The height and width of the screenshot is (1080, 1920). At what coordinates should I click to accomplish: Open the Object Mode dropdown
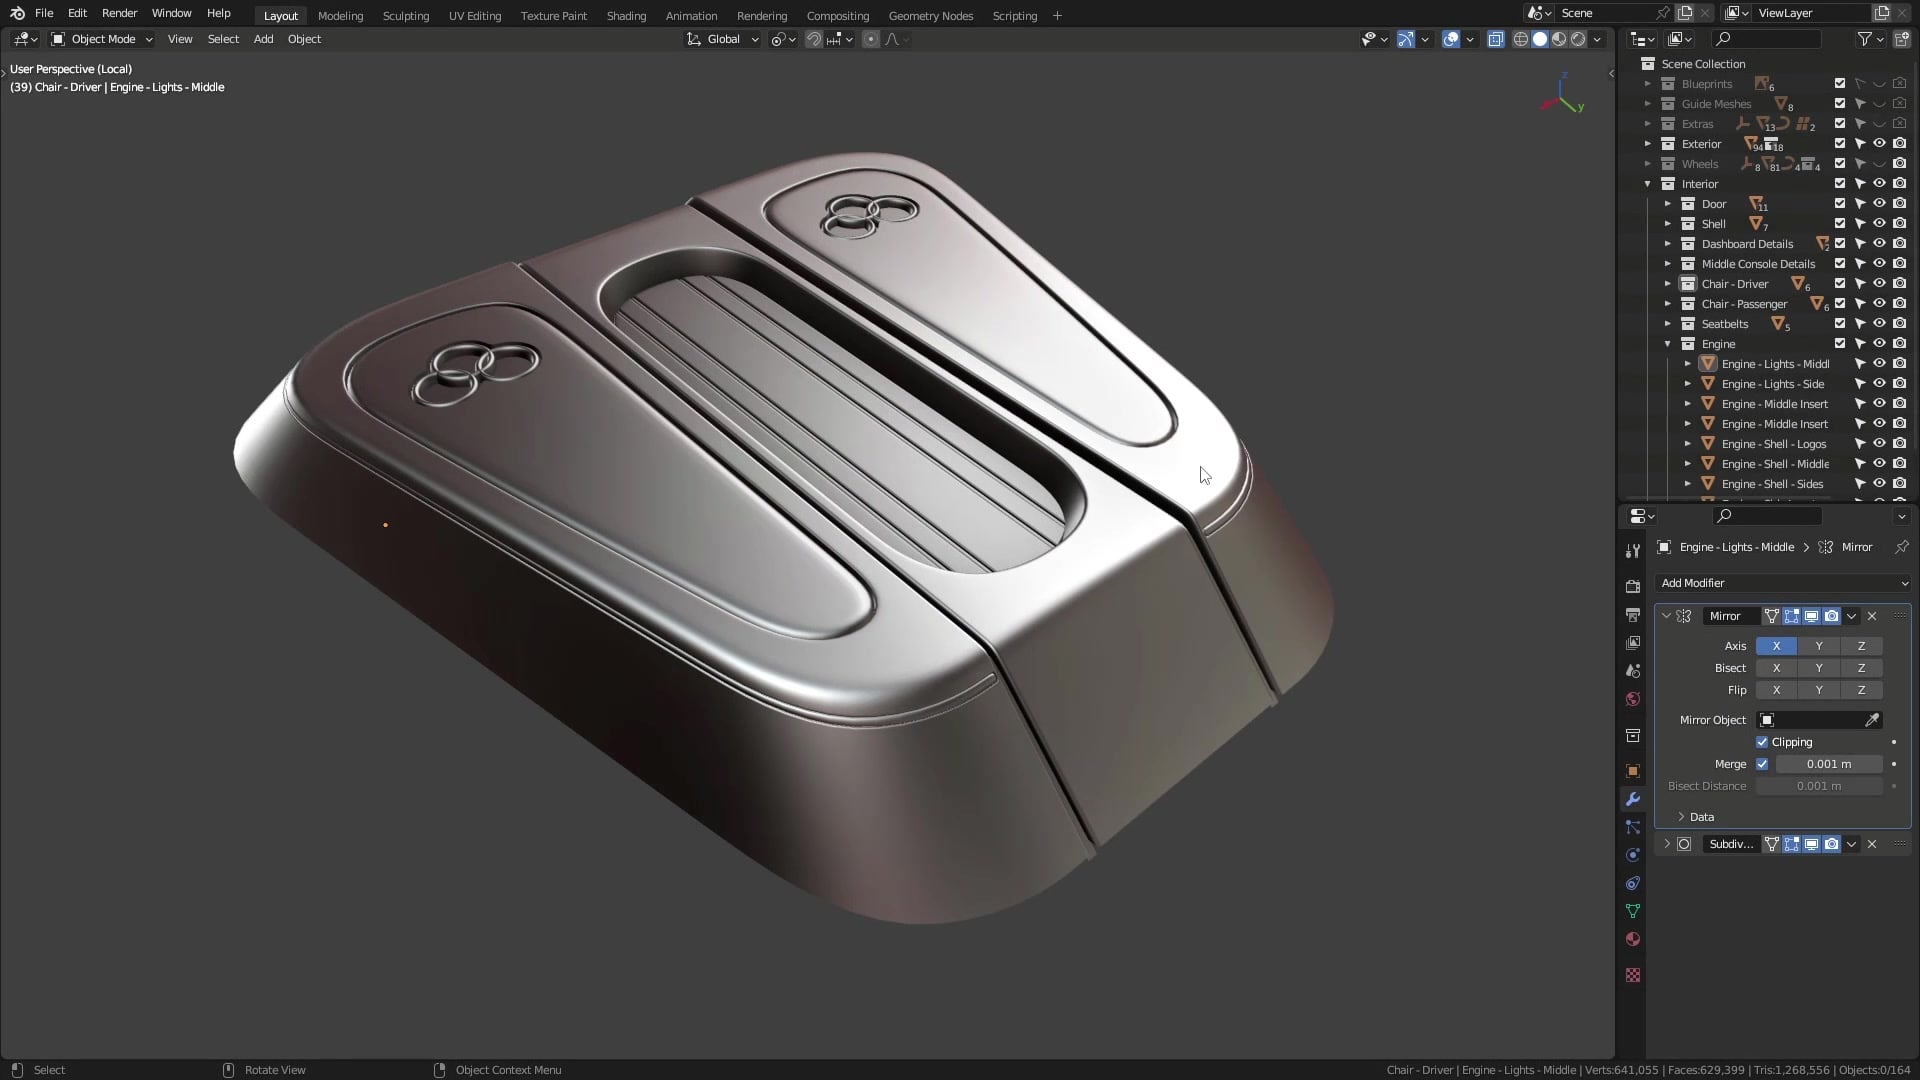pos(102,39)
